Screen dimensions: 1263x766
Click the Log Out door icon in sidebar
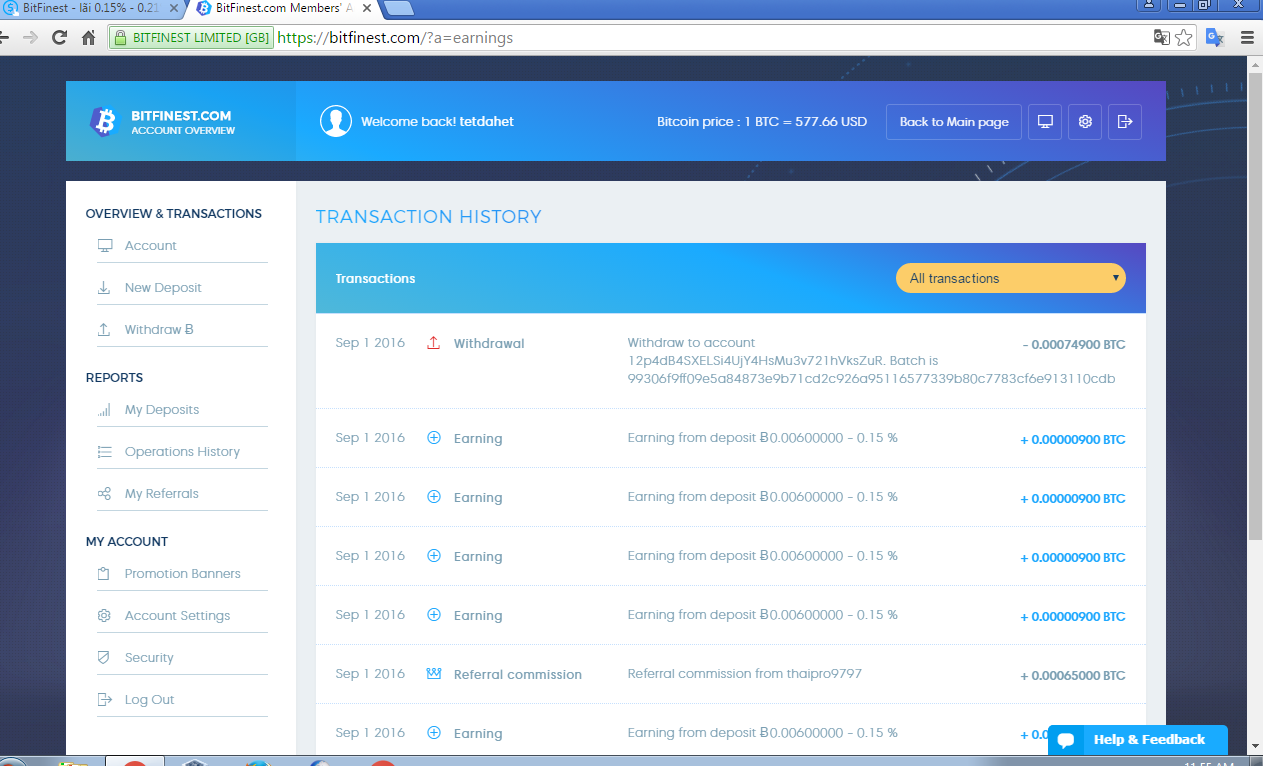[104, 700]
